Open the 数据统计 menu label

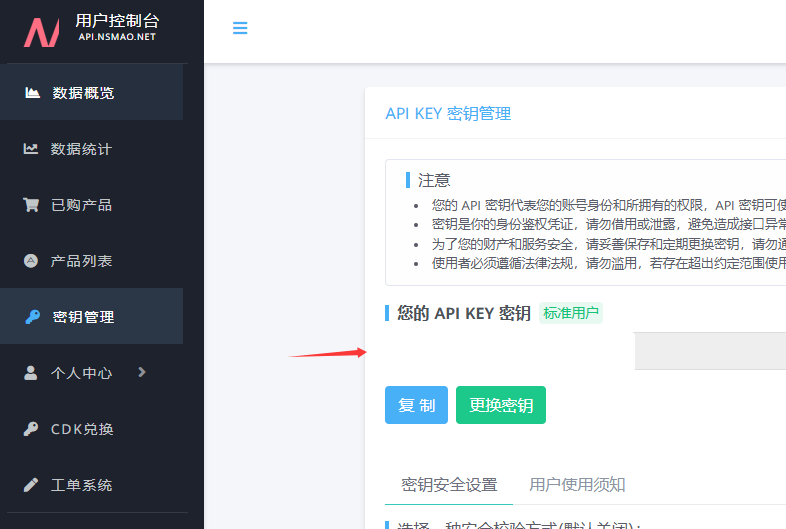pos(82,149)
